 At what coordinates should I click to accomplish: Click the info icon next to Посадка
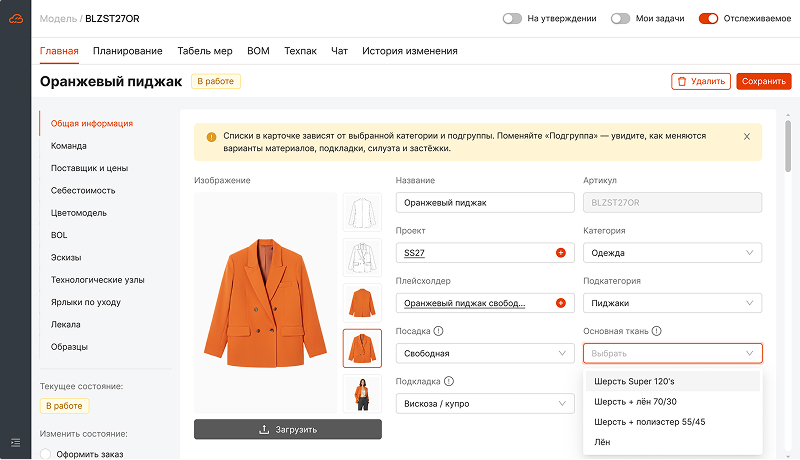pyautogui.click(x=438, y=331)
